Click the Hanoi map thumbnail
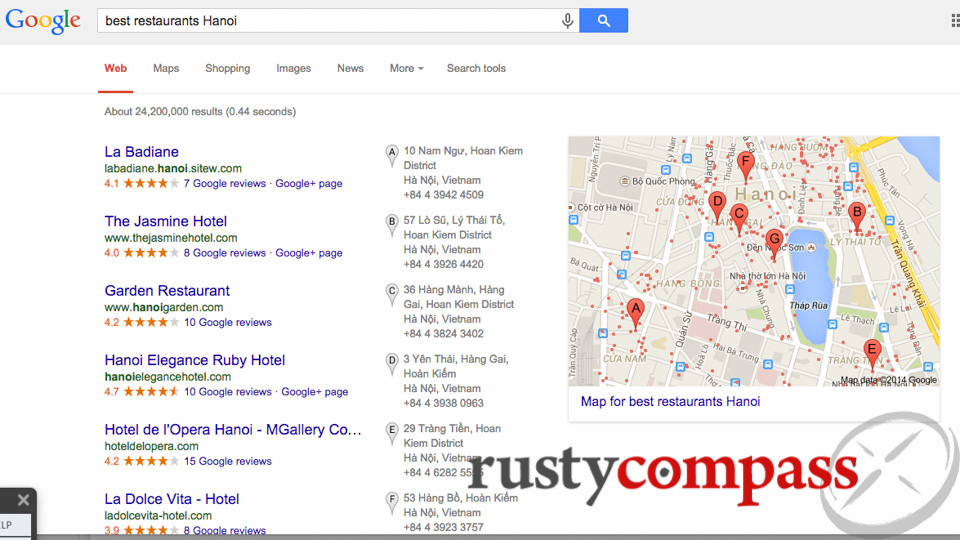The height and width of the screenshot is (540, 960). click(x=754, y=261)
